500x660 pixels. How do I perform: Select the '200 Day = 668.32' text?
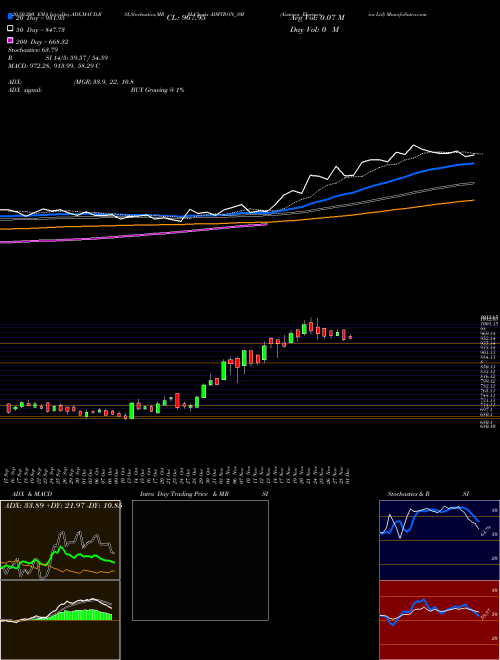(x=42, y=42)
